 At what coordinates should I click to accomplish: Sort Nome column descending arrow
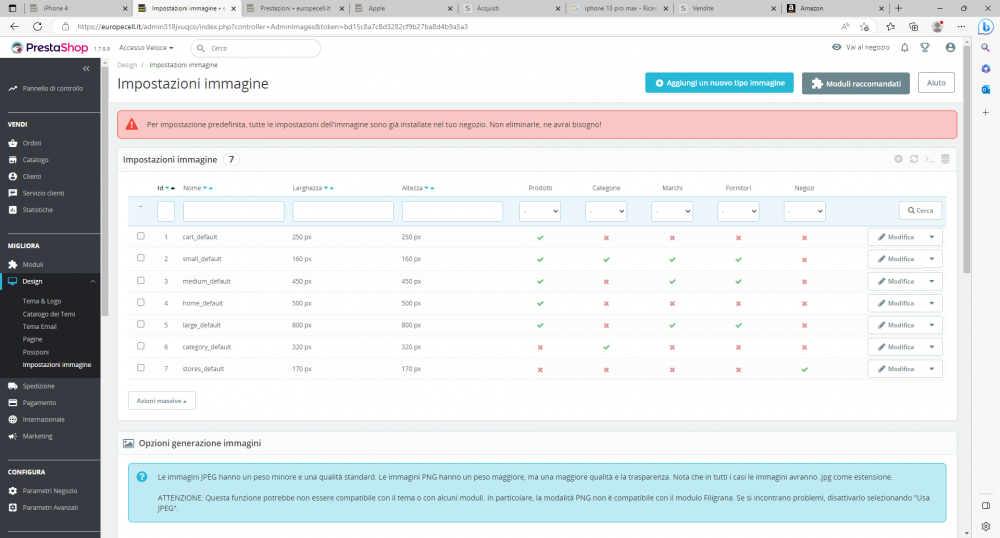coord(205,188)
